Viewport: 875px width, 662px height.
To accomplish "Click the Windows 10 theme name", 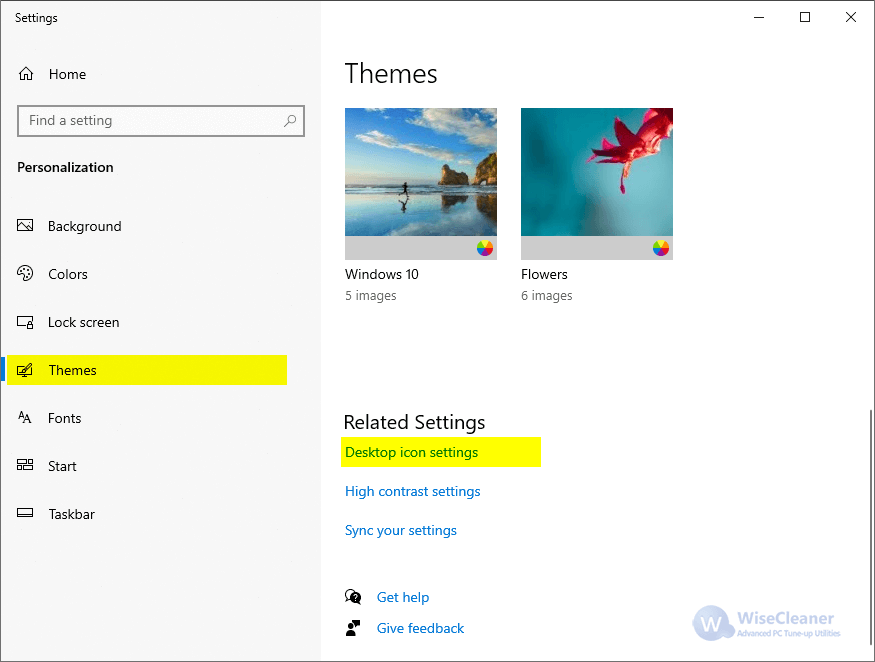I will [382, 274].
